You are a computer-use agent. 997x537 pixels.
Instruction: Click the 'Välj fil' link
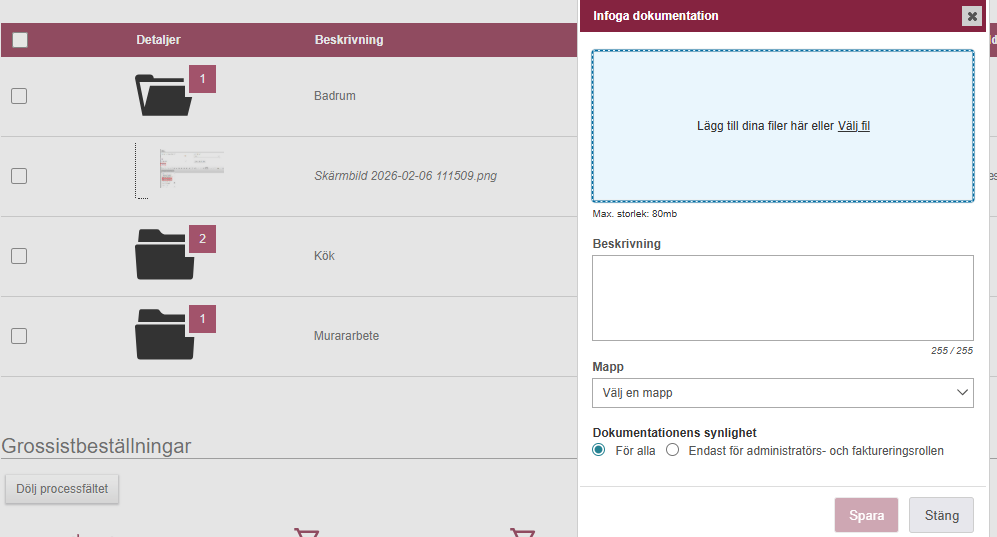pyautogui.click(x=853, y=126)
